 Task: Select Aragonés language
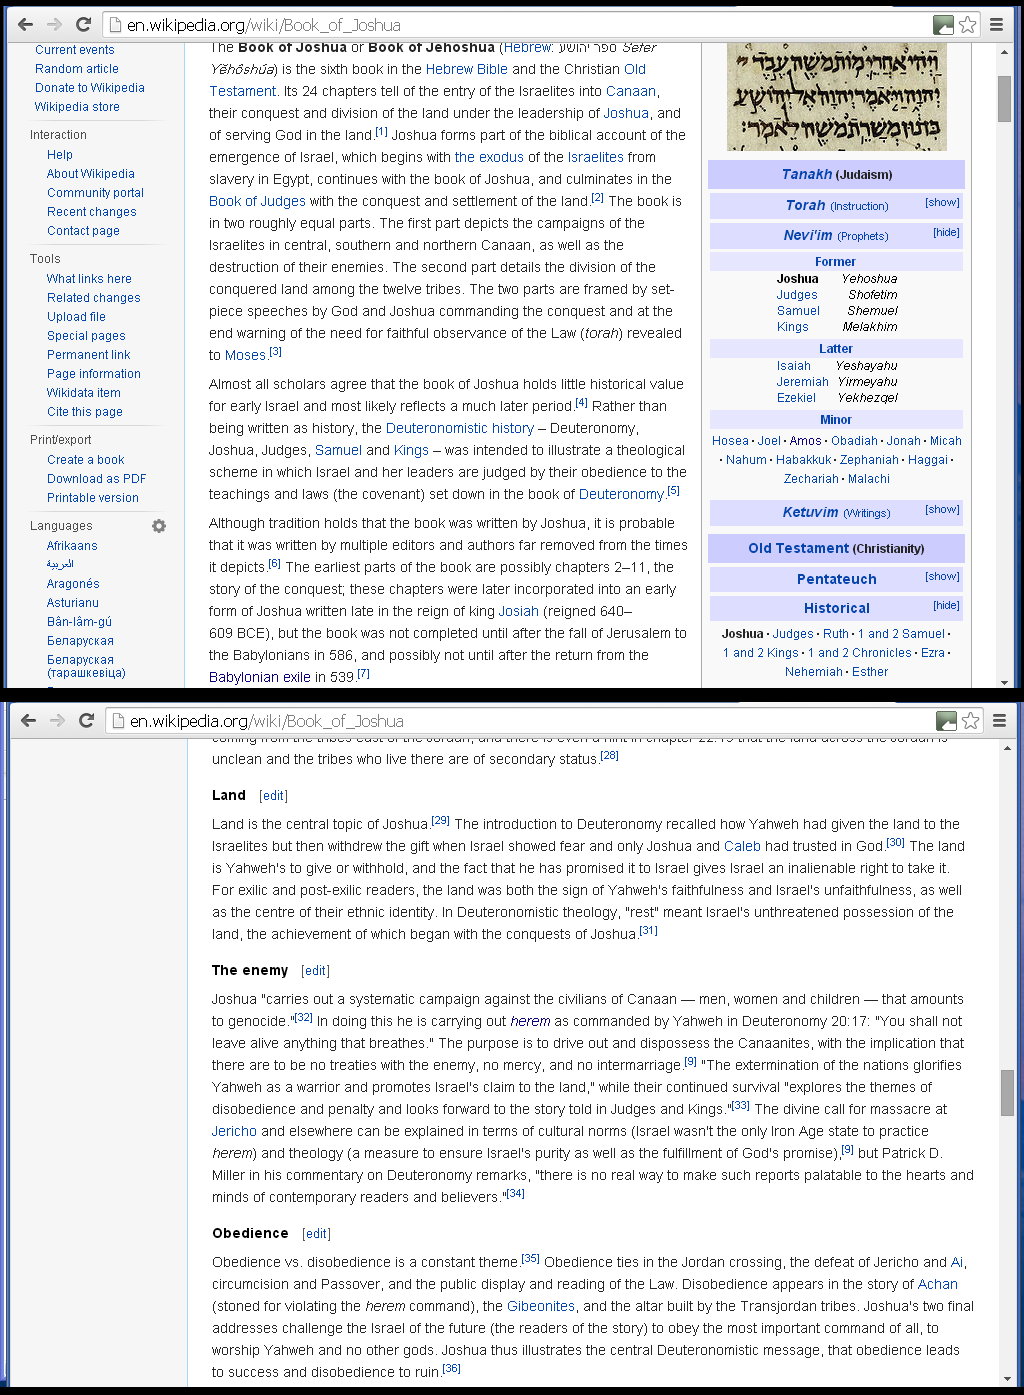click(73, 584)
